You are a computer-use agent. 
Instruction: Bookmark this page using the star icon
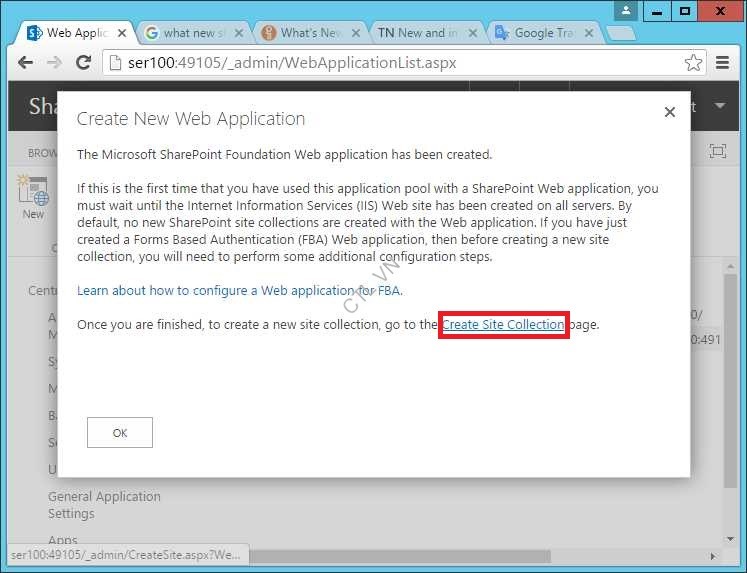click(693, 62)
